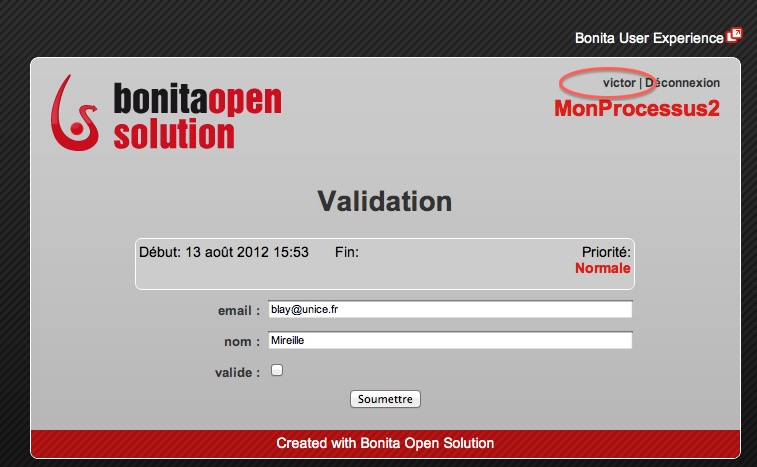Image resolution: width=757 pixels, height=467 pixels.
Task: Click 'Created with Bonita Open Solution' footer
Action: pos(385,442)
